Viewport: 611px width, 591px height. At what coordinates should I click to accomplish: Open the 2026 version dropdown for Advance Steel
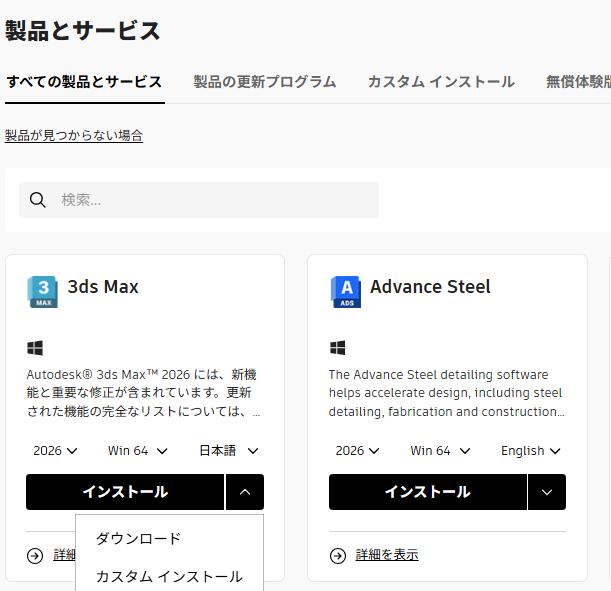click(x=357, y=451)
